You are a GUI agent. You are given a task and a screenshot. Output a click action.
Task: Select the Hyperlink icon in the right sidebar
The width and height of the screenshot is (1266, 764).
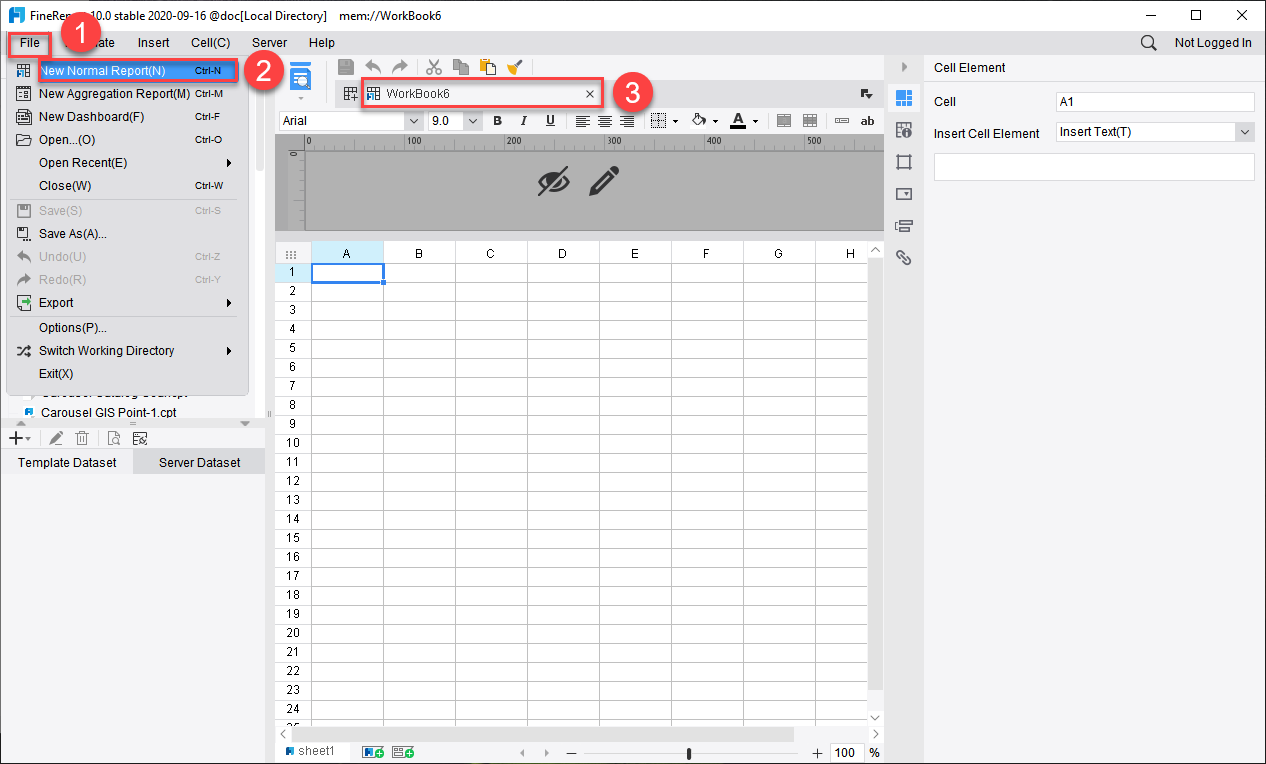[904, 257]
